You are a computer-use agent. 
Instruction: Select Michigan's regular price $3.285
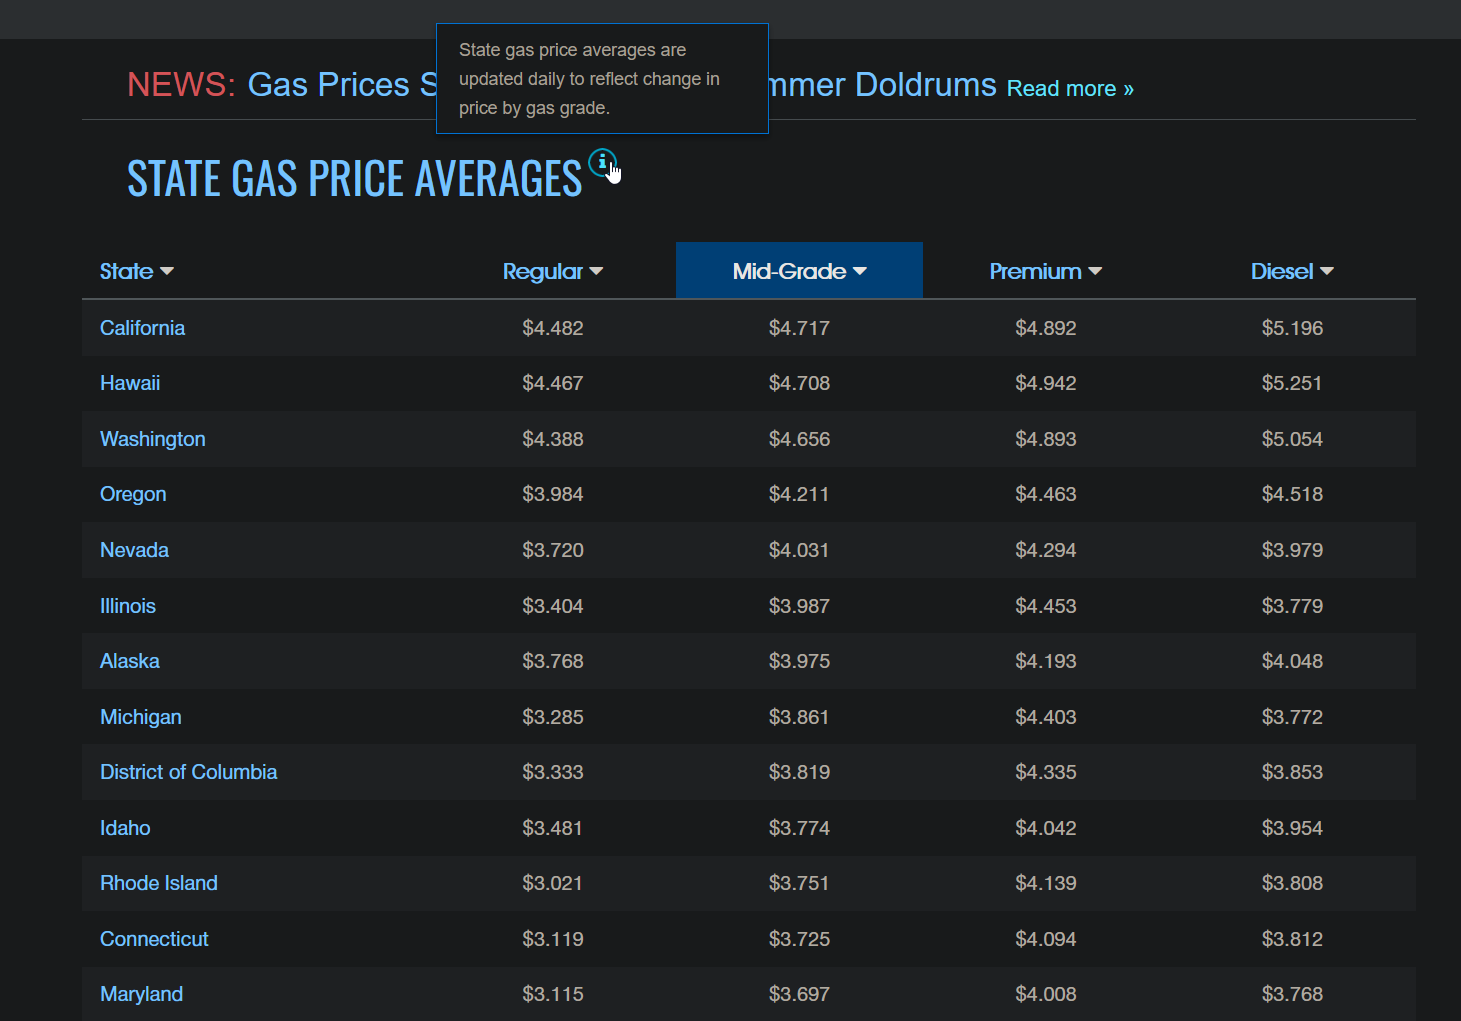[x=553, y=717]
